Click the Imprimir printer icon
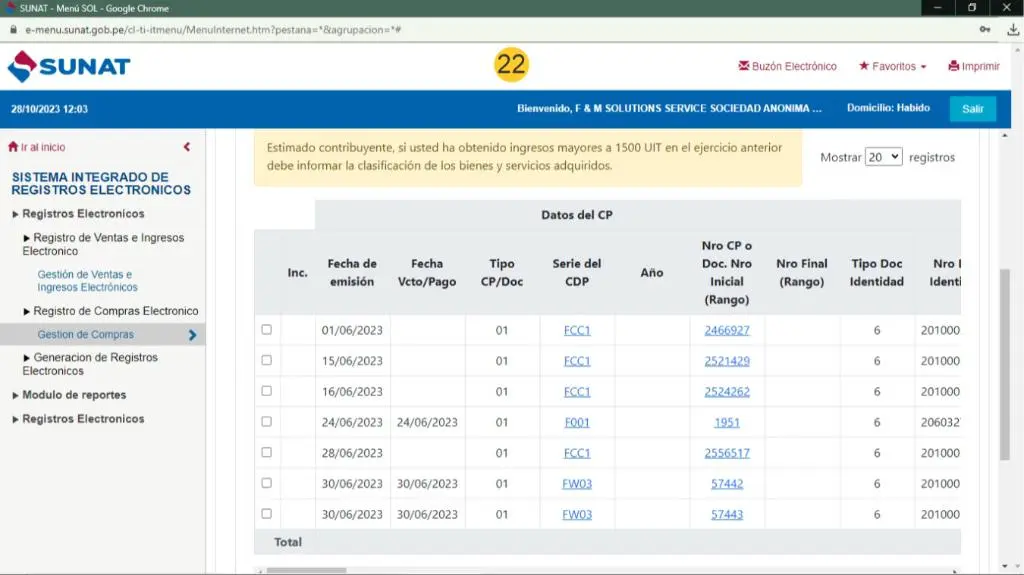The height and width of the screenshot is (575, 1024). [x=954, y=66]
